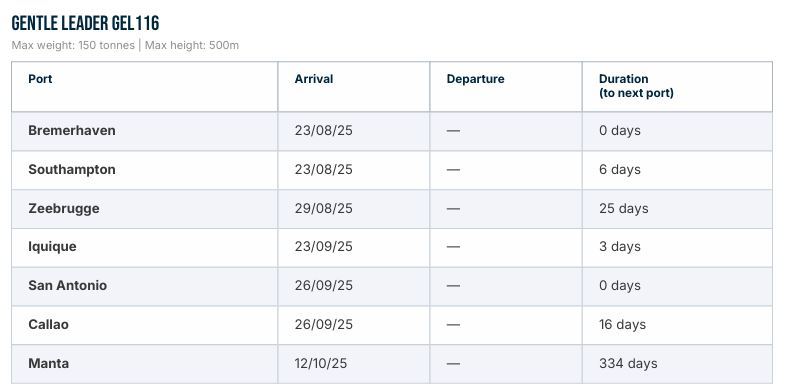Select the Port column header
Screen dimensions: 785x389
point(40,79)
